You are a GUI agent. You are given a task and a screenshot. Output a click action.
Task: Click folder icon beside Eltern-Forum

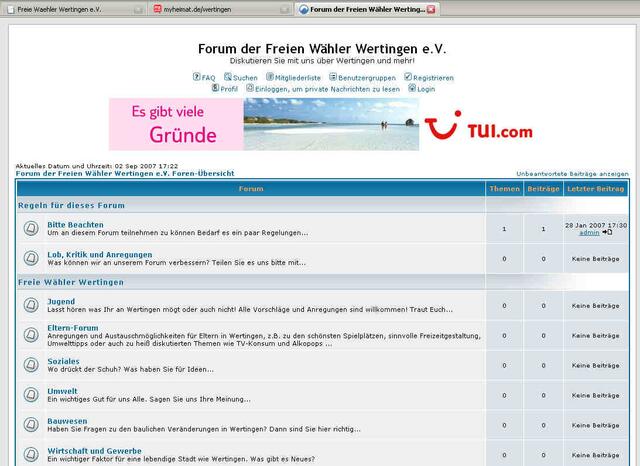coord(31,335)
